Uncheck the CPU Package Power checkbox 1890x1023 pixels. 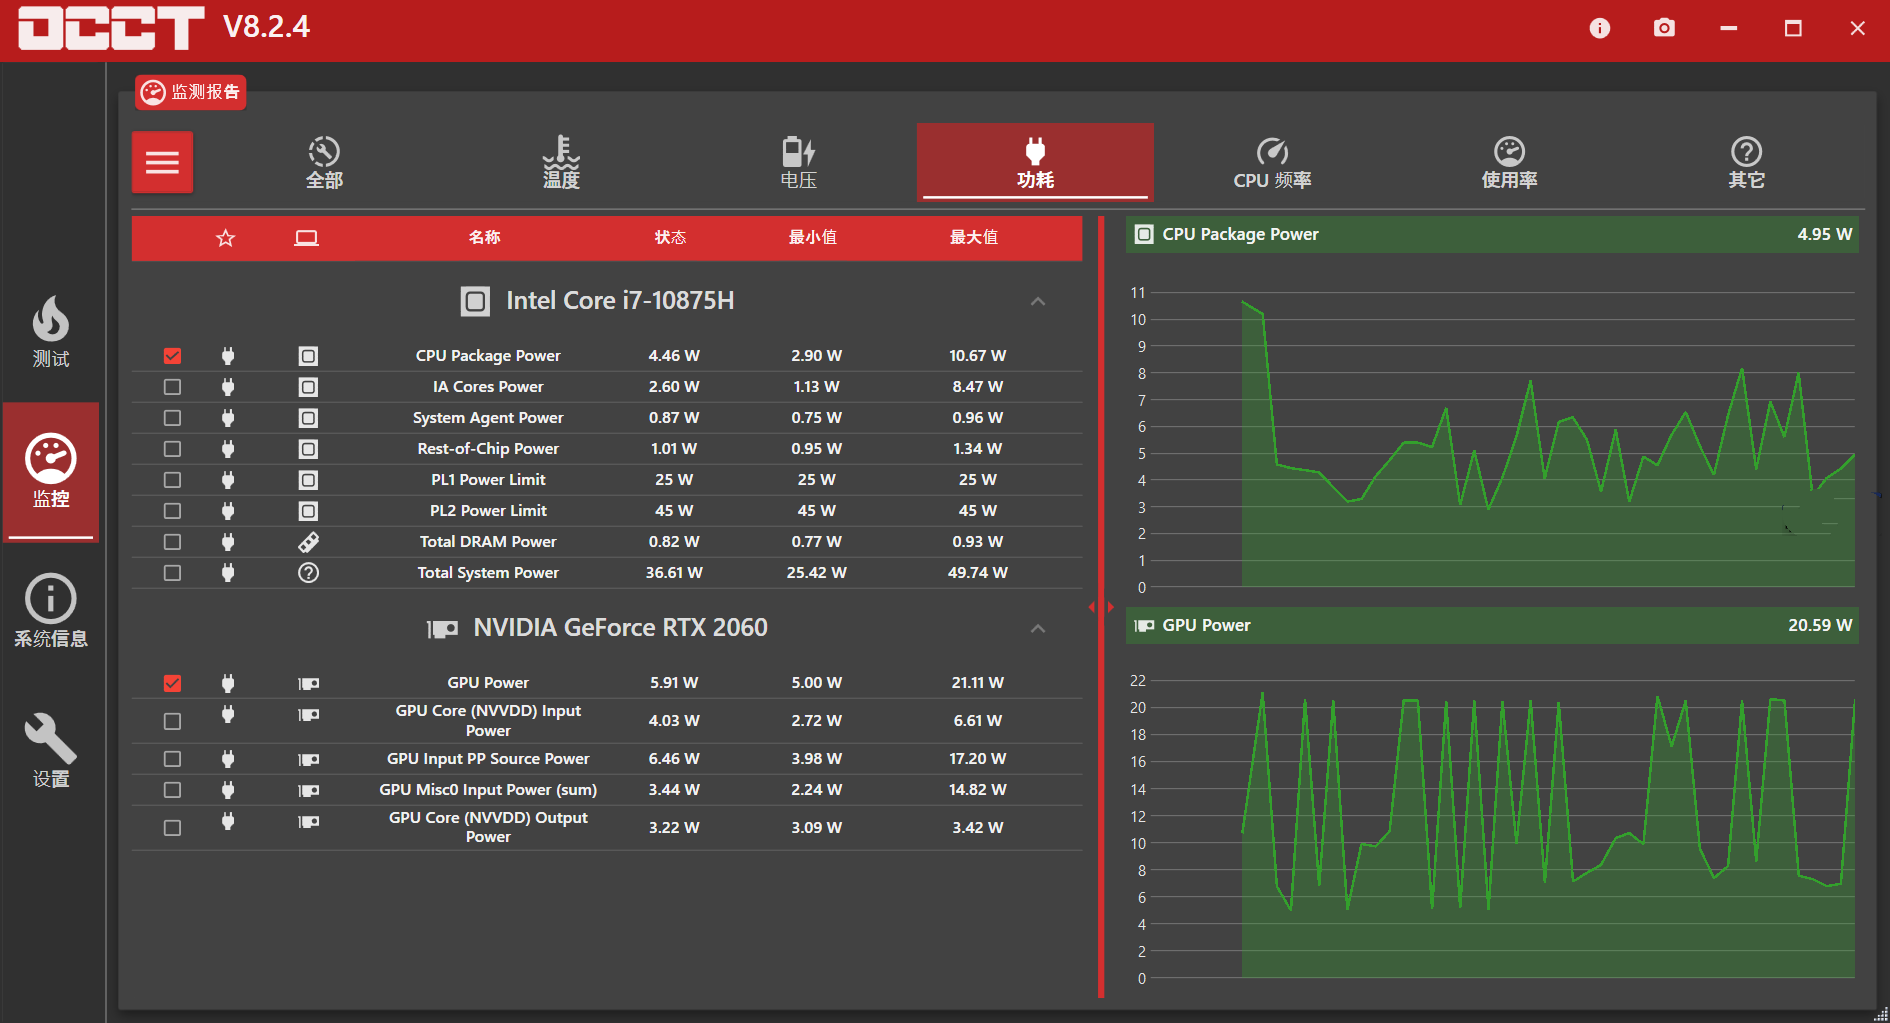172,356
